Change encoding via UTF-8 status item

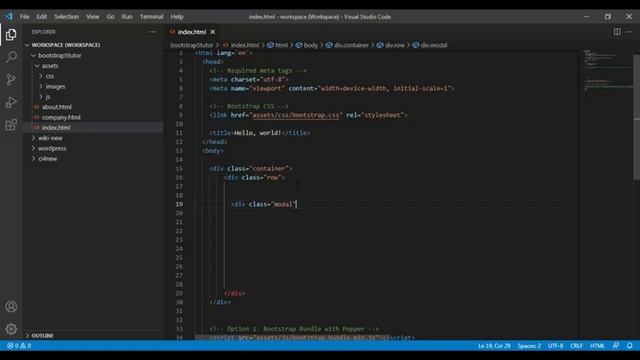[x=555, y=346]
